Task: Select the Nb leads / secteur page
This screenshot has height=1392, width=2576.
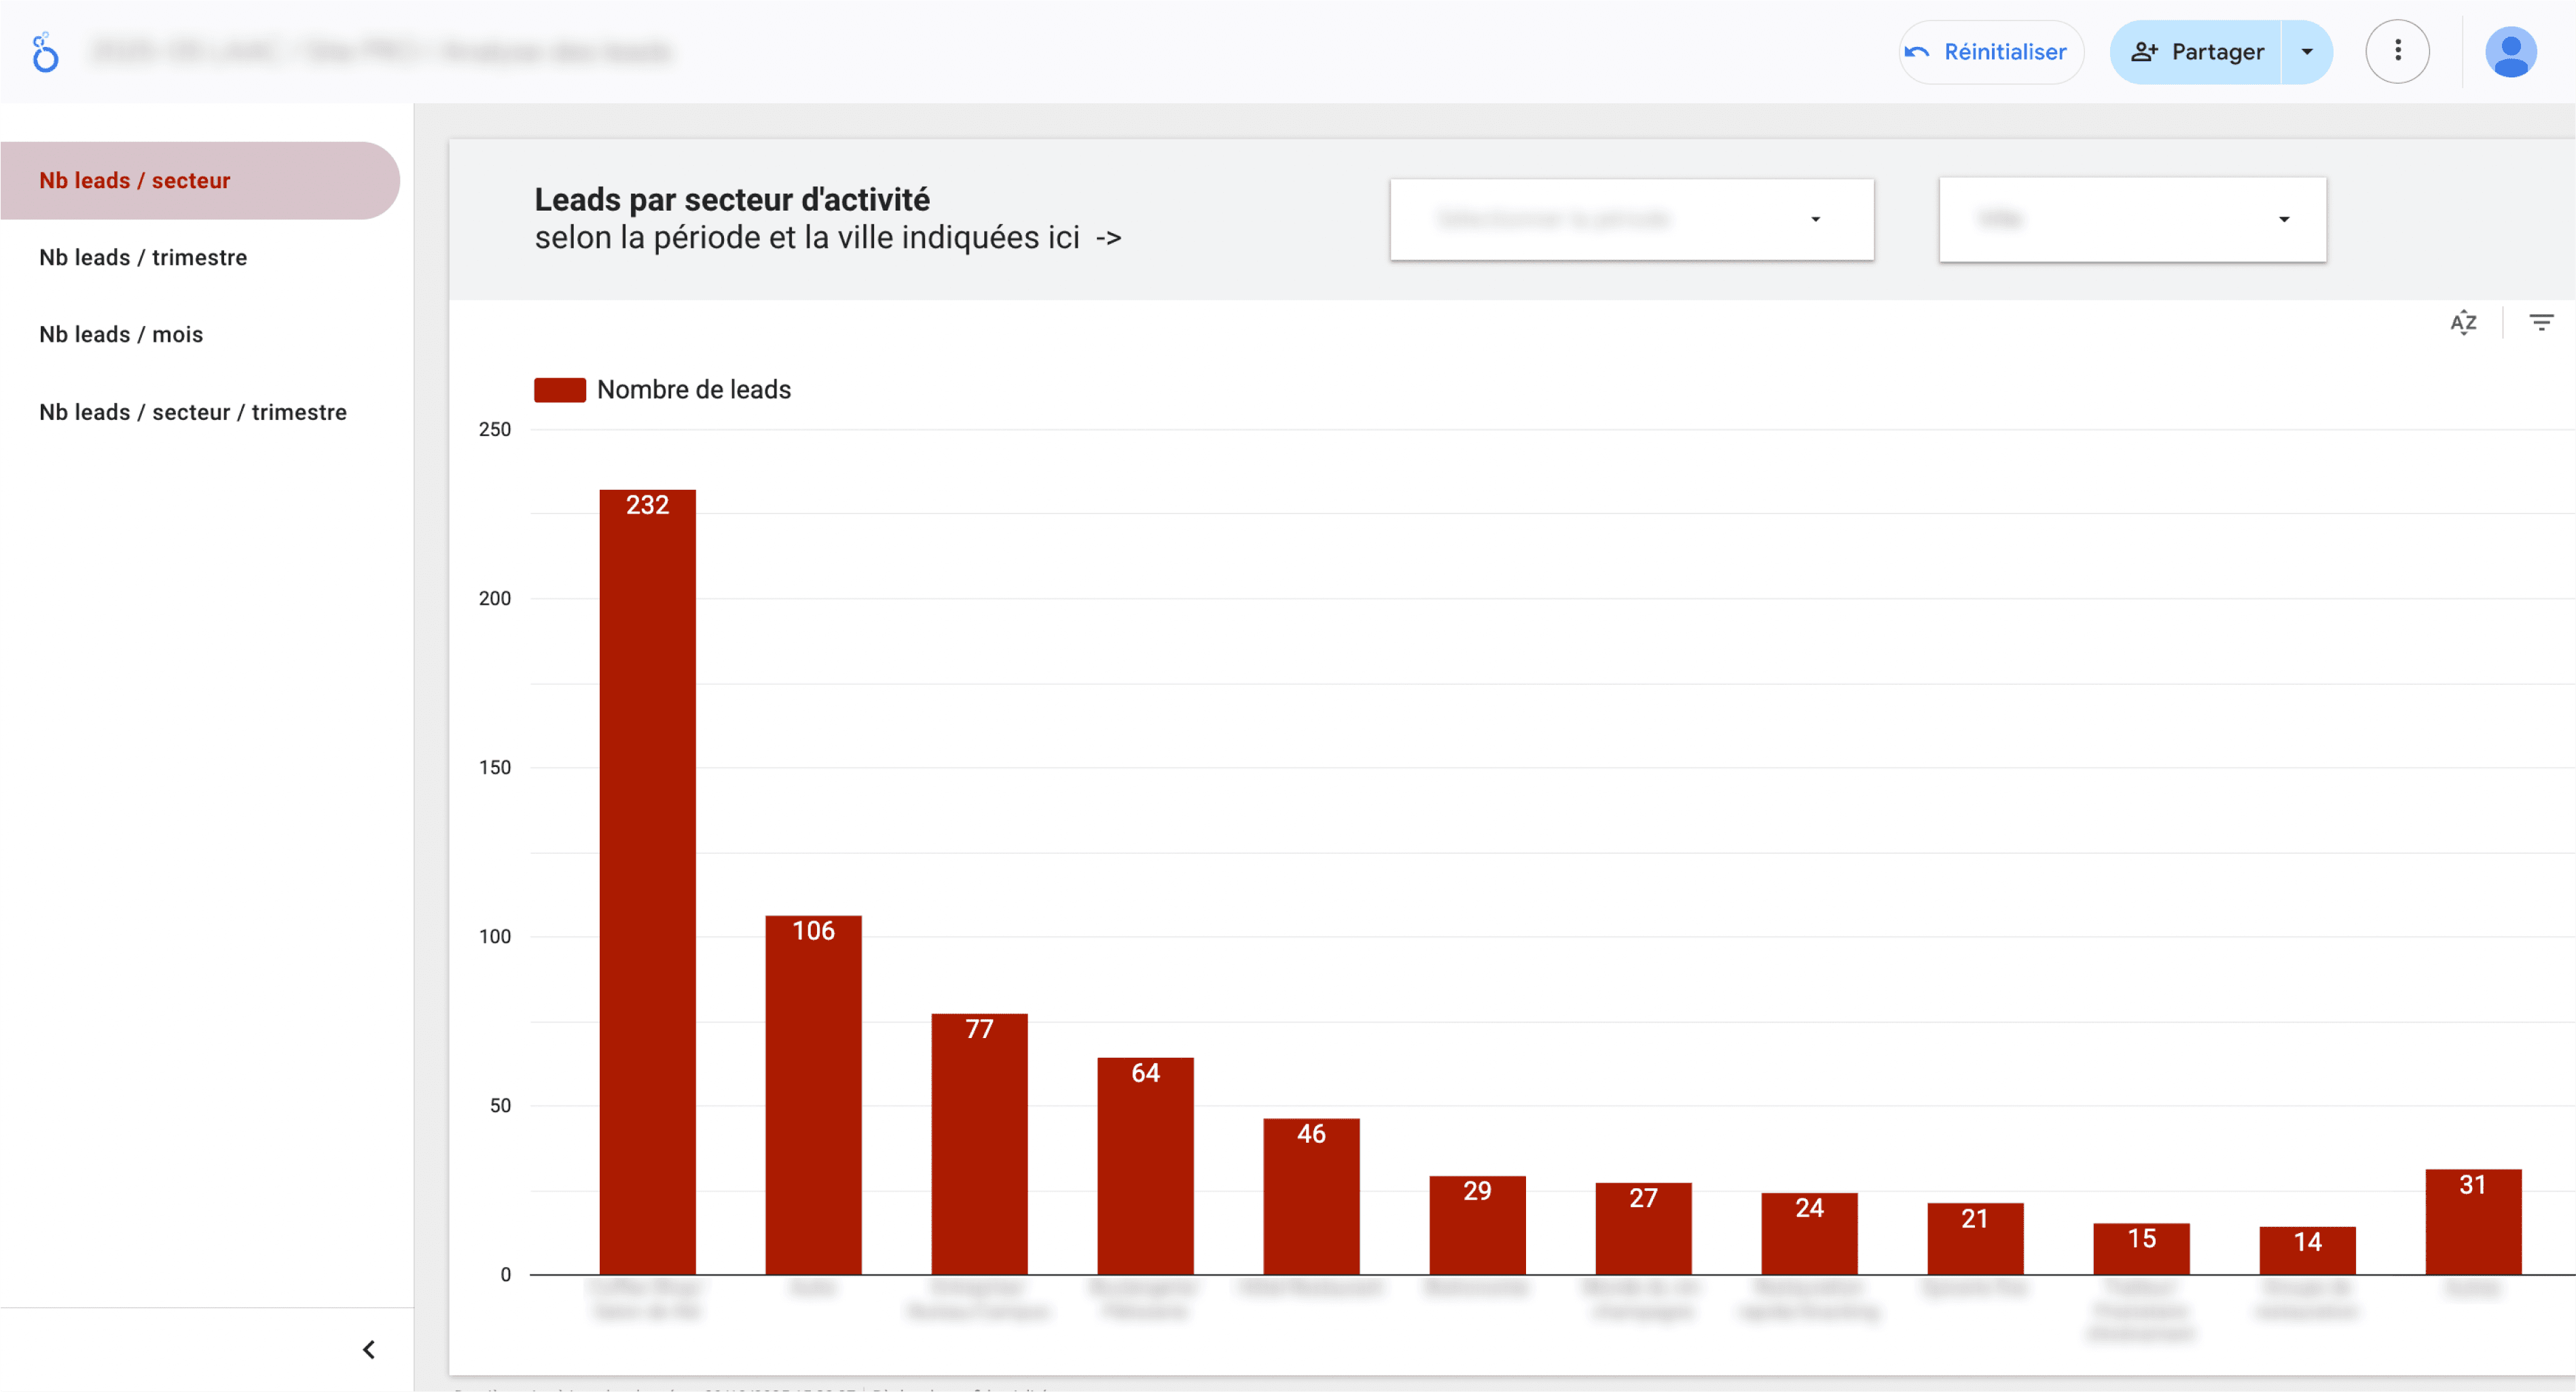Action: click(135, 180)
